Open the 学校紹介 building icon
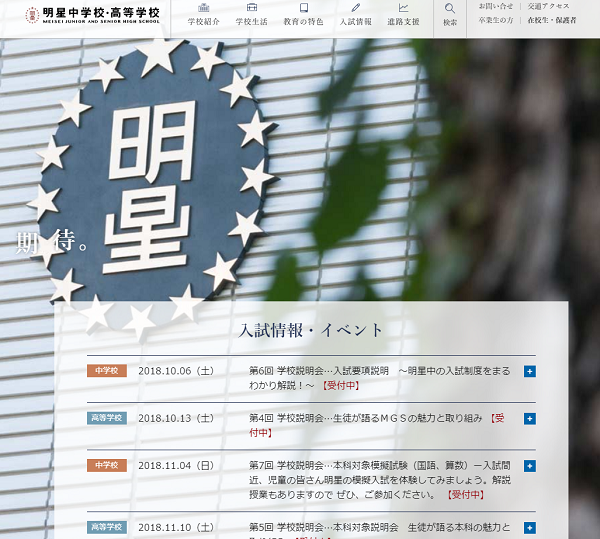Viewport: 600px width, 539px height. pyautogui.click(x=204, y=7)
